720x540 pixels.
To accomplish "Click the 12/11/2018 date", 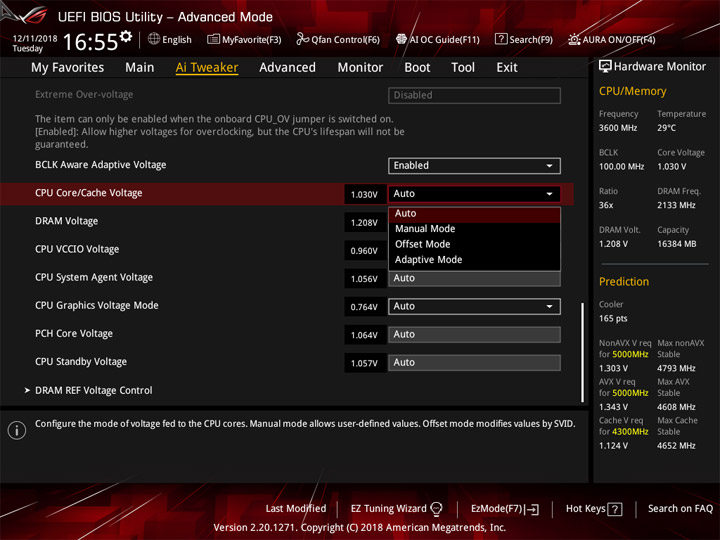I will tap(35, 39).
